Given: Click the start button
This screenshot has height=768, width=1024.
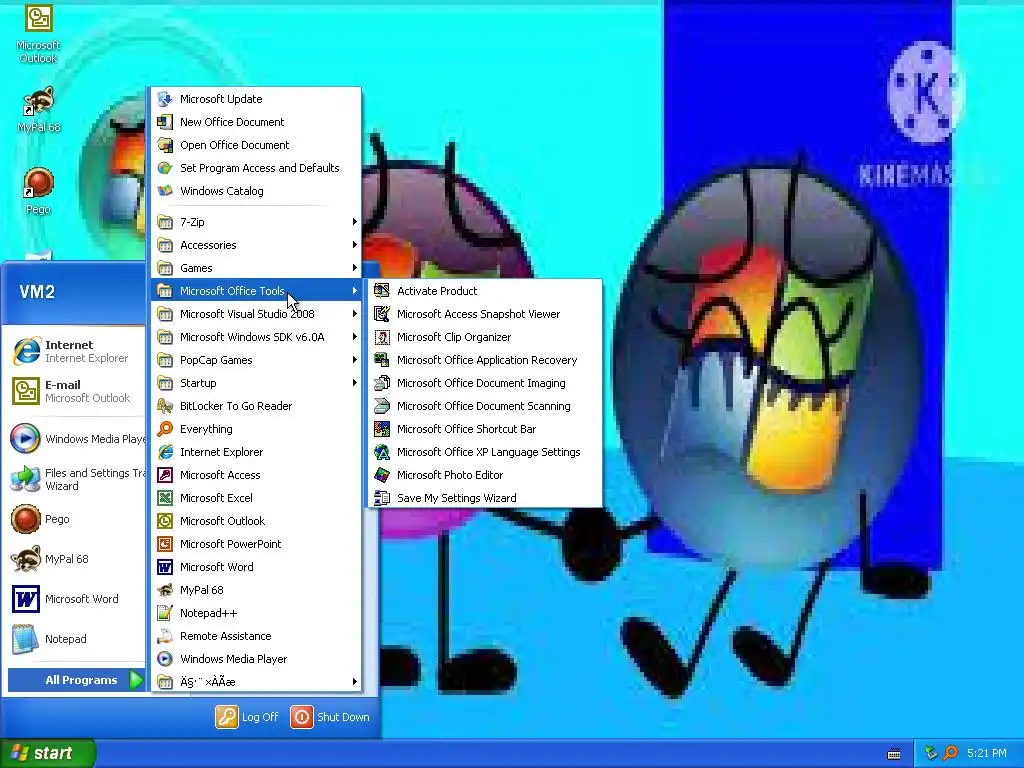Looking at the screenshot, I should [x=48, y=753].
